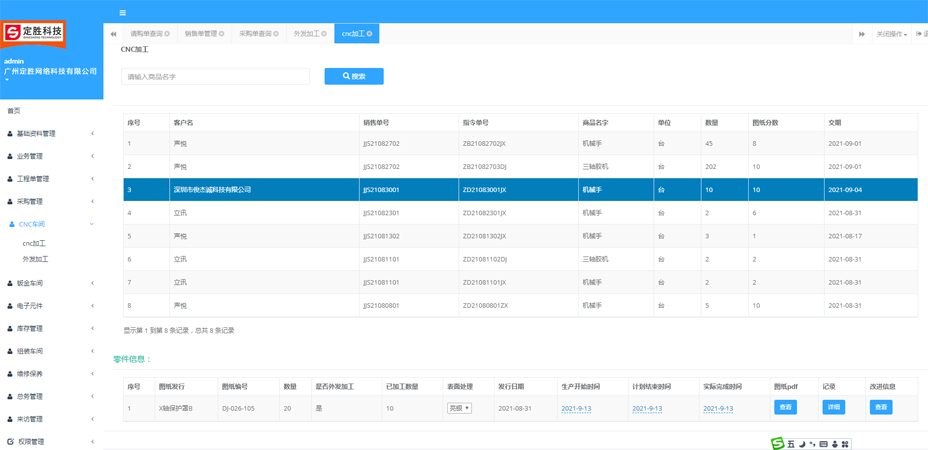928x450 pixels.
Task: Close the 销售单管理 tab
Action: coord(222,34)
